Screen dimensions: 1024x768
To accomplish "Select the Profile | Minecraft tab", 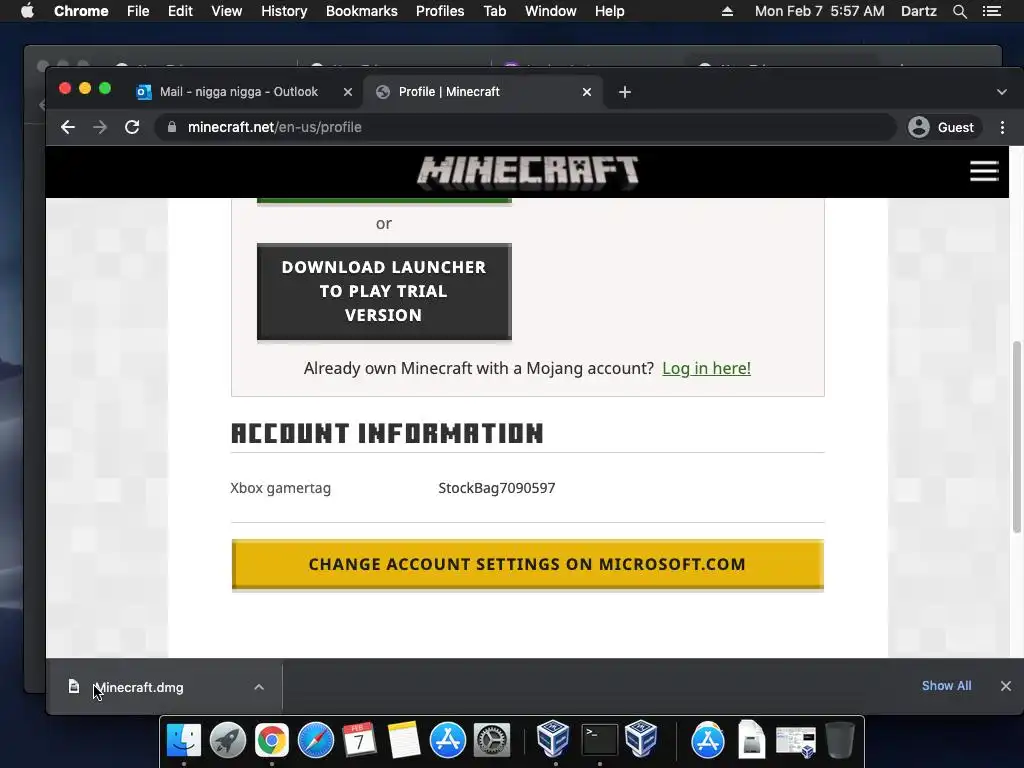I will [483, 92].
